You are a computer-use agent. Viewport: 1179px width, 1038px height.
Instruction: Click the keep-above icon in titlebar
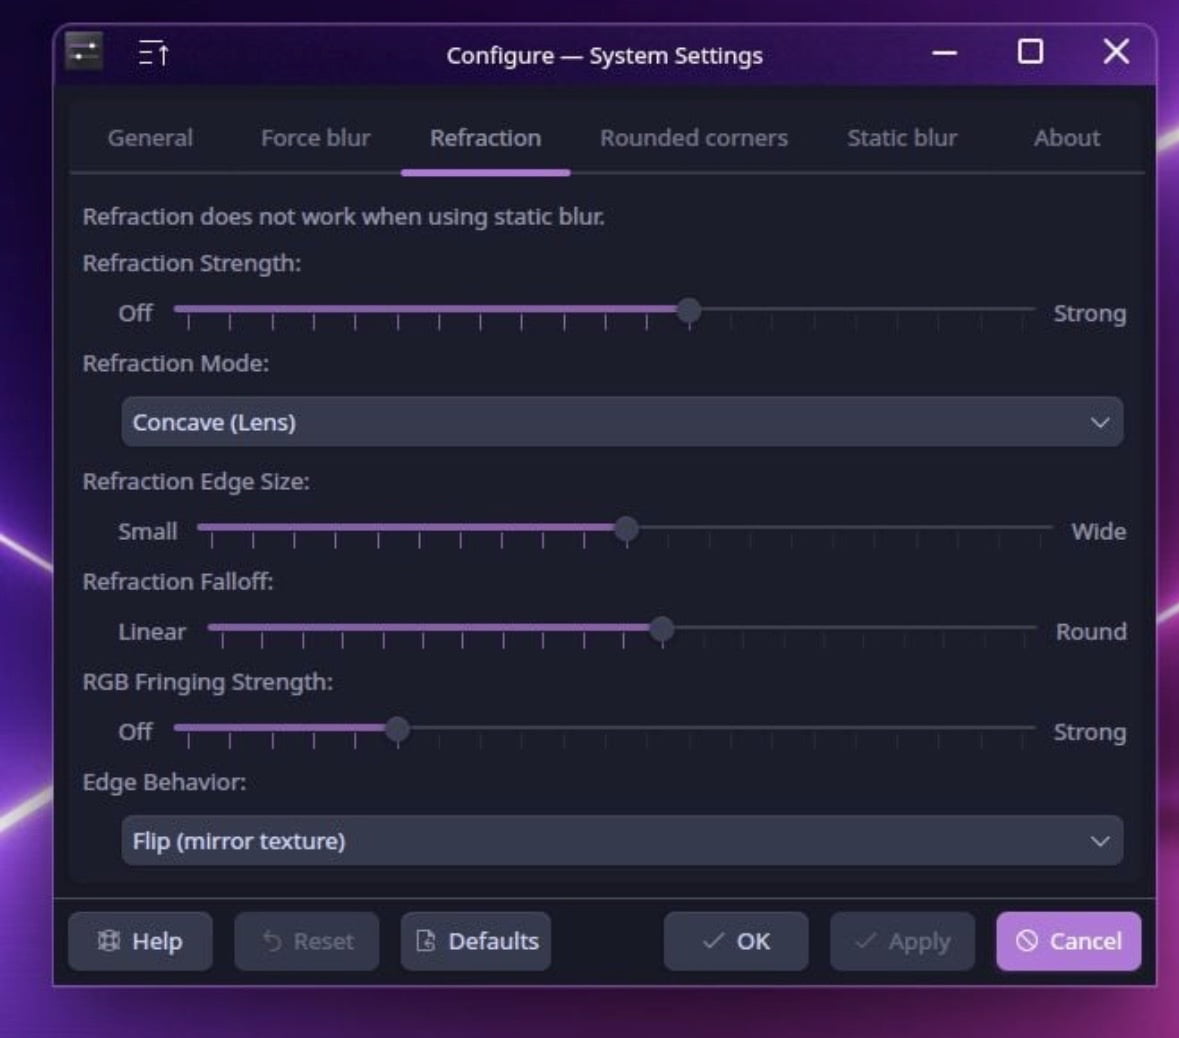point(154,54)
